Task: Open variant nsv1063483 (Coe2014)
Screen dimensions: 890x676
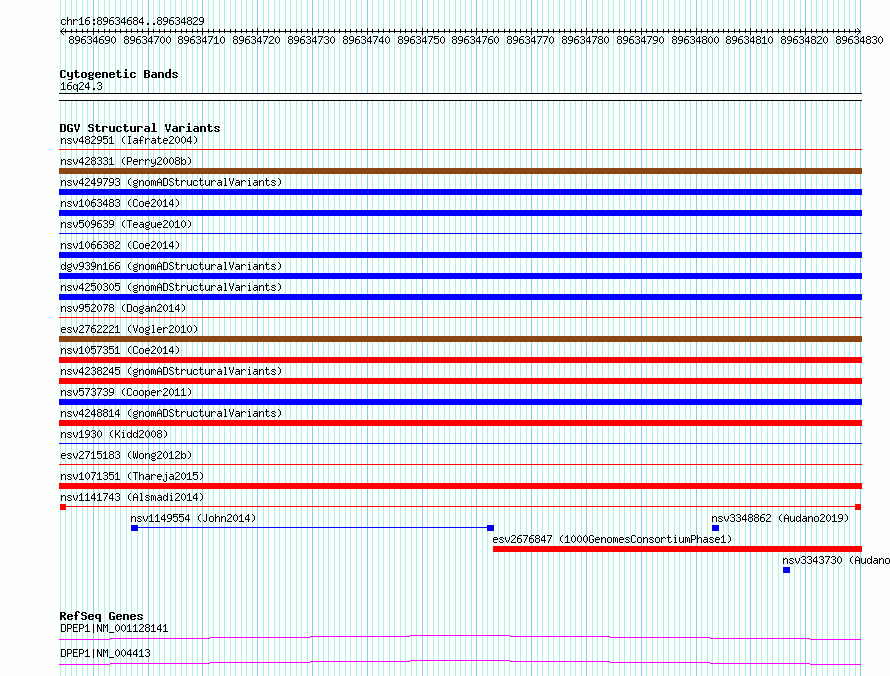Action: 120,203
